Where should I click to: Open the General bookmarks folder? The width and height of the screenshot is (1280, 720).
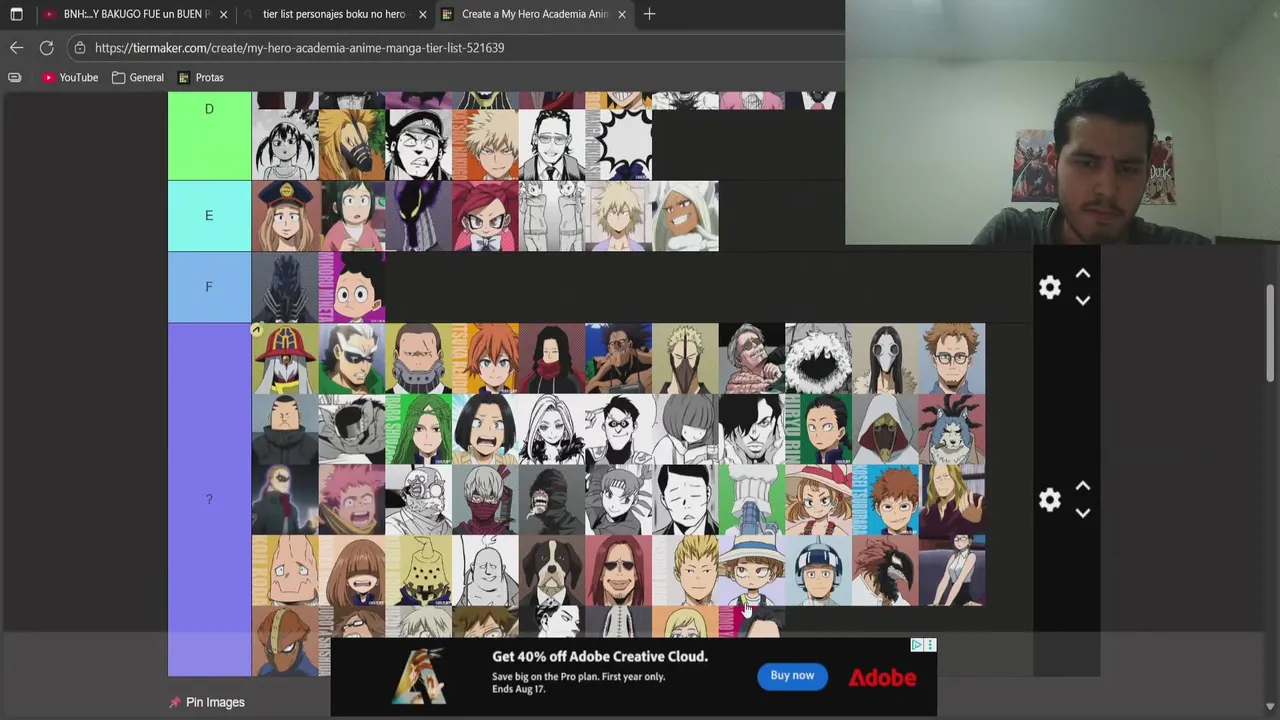(138, 77)
